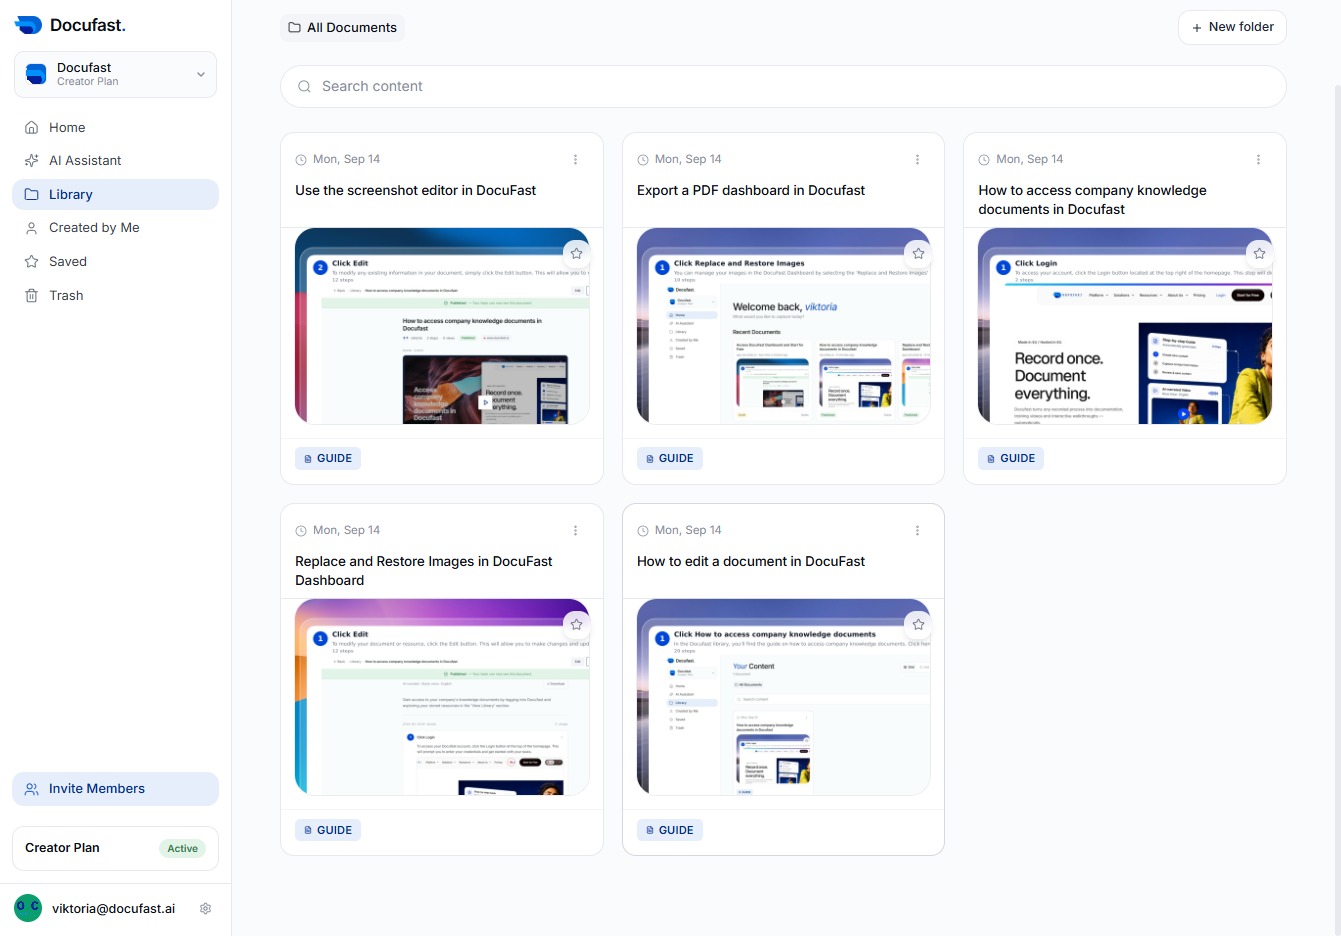Viewport: 1341px width, 936px height.
Task: Open options menu for Export a PDF card
Action: tap(917, 159)
